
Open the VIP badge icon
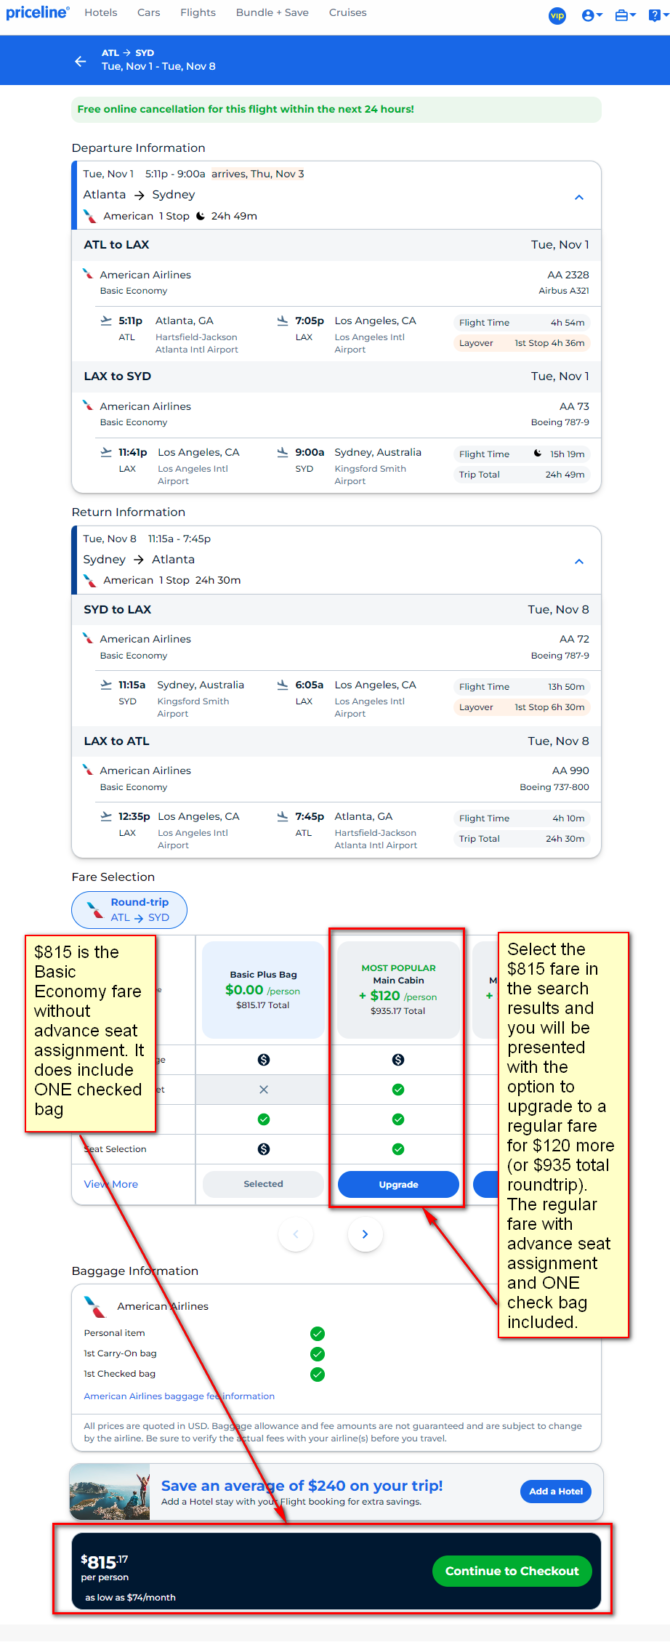(x=557, y=15)
